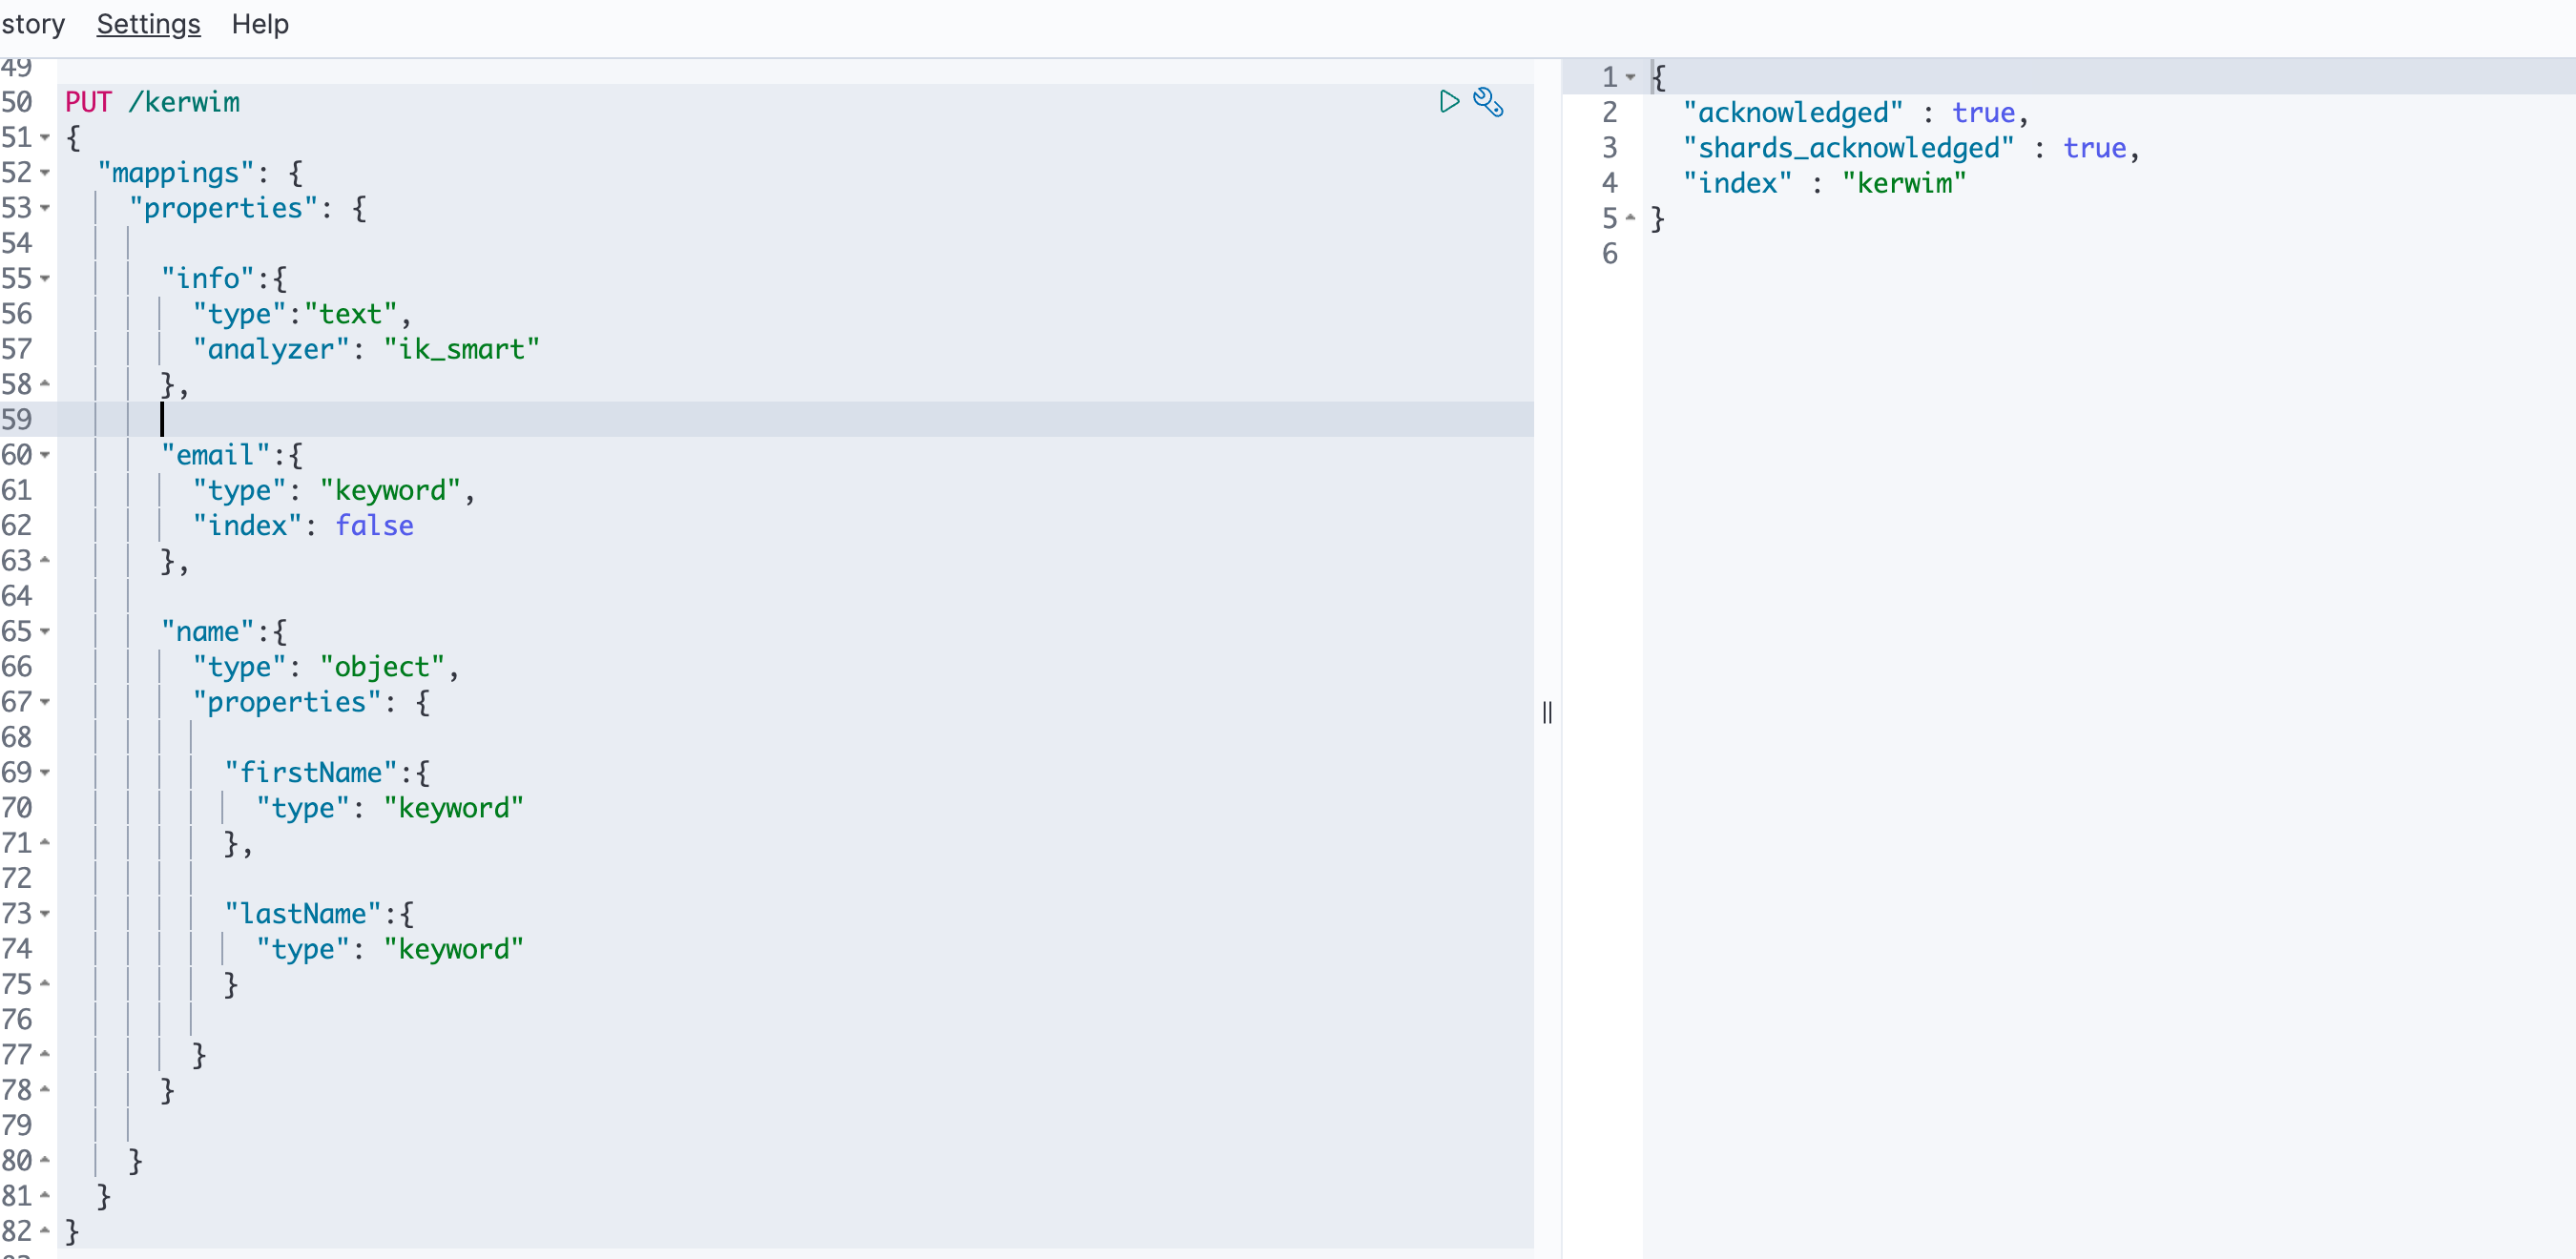Collapse the info block at line 55

[x=45, y=278]
